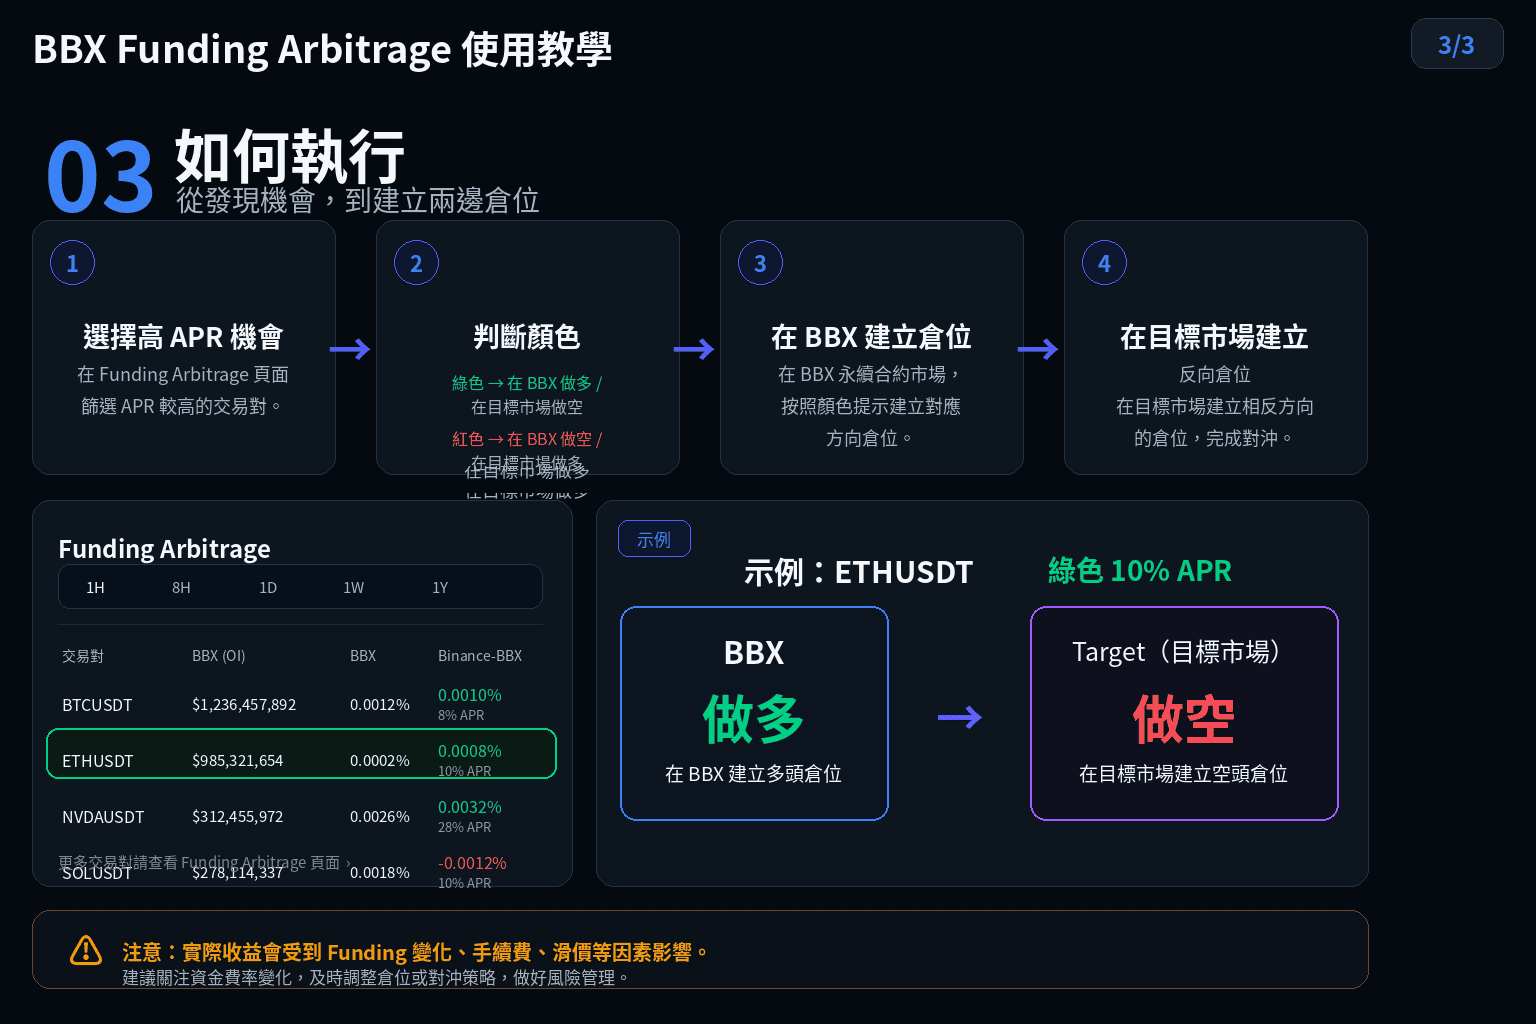Click the red -0.0012% spread value
1536x1024 pixels.
[472, 863]
